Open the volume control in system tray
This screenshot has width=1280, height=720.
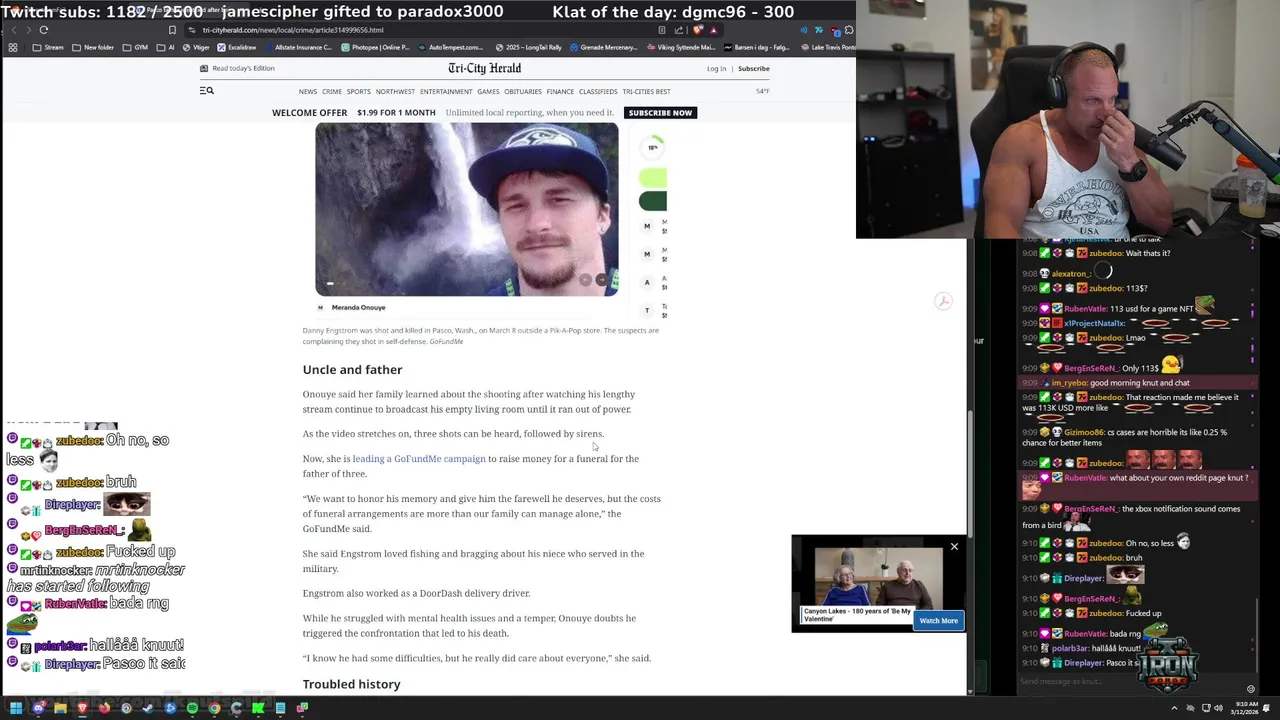coord(1218,708)
